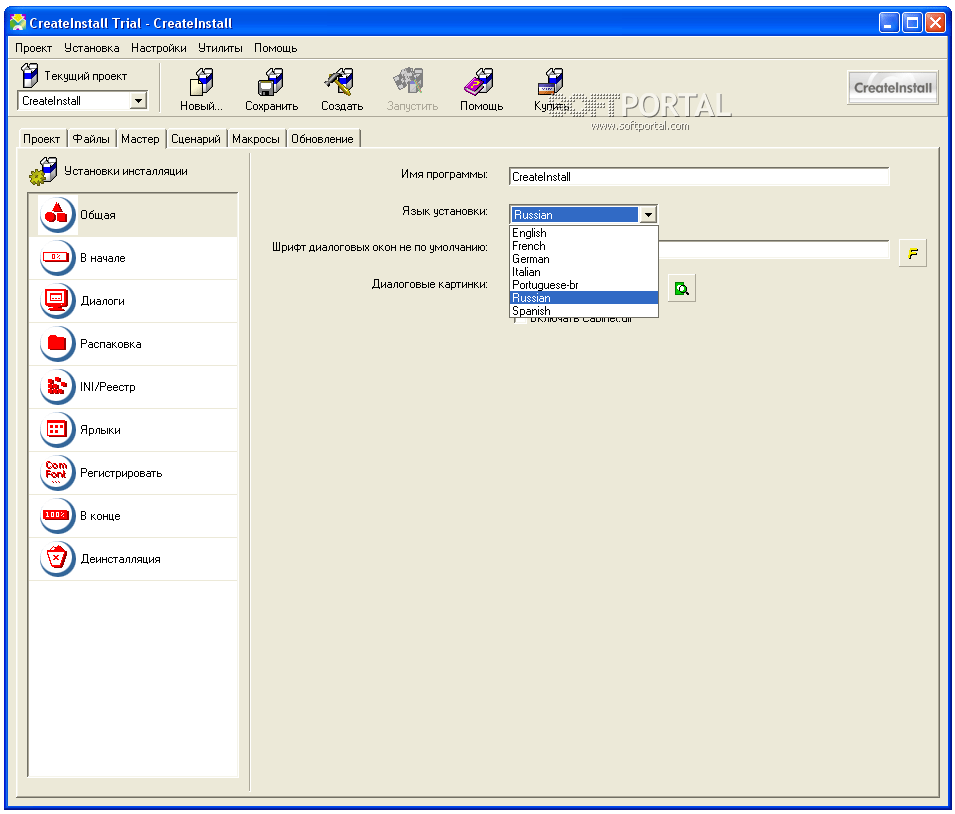Image resolution: width=955 pixels, height=814 pixels.
Task: Click the Текущий проект icon
Action: pyautogui.click(x=29, y=76)
